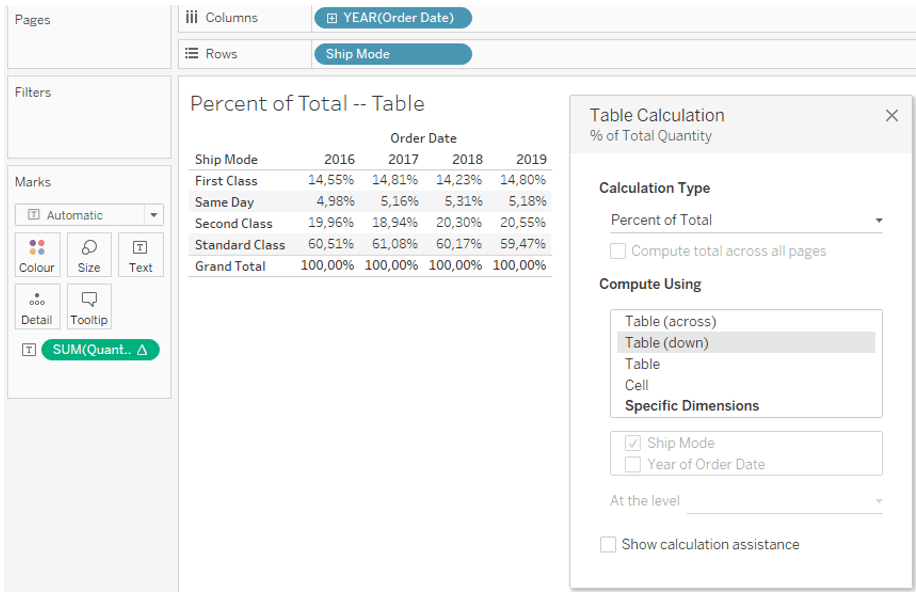Enable Compute total across all pages
This screenshot has width=916, height=595.
coord(617,251)
